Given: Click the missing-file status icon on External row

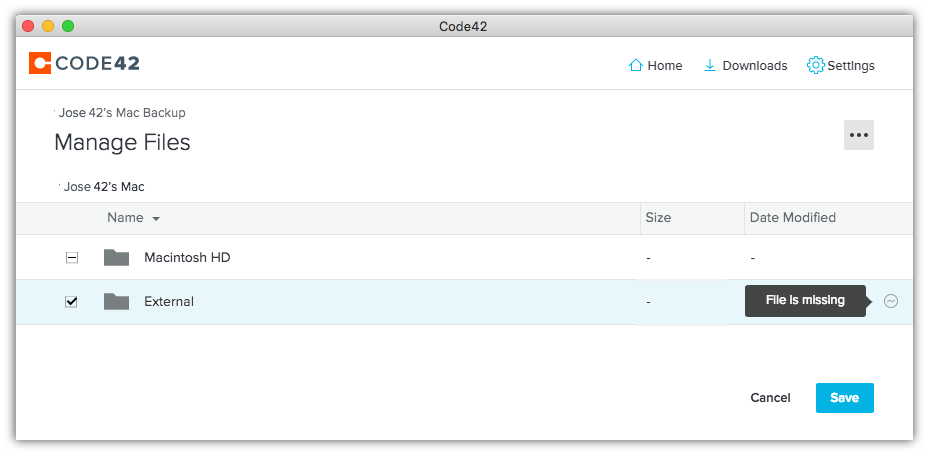Looking at the screenshot, I should [x=891, y=301].
